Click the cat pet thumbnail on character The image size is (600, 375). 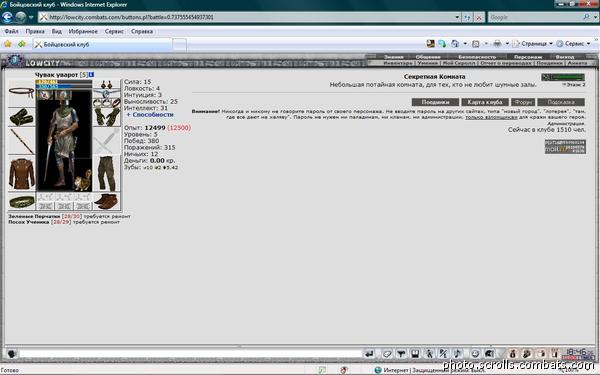[x=83, y=180]
